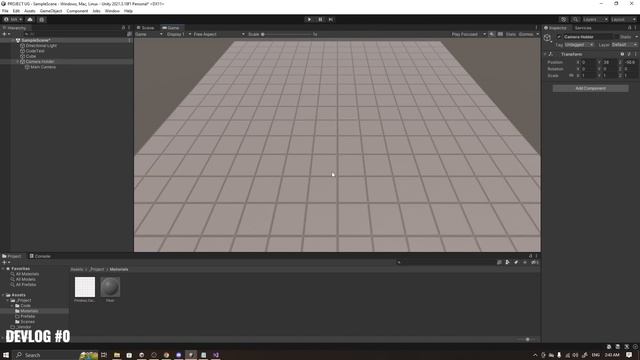Click the Add Component button

[x=590, y=88]
